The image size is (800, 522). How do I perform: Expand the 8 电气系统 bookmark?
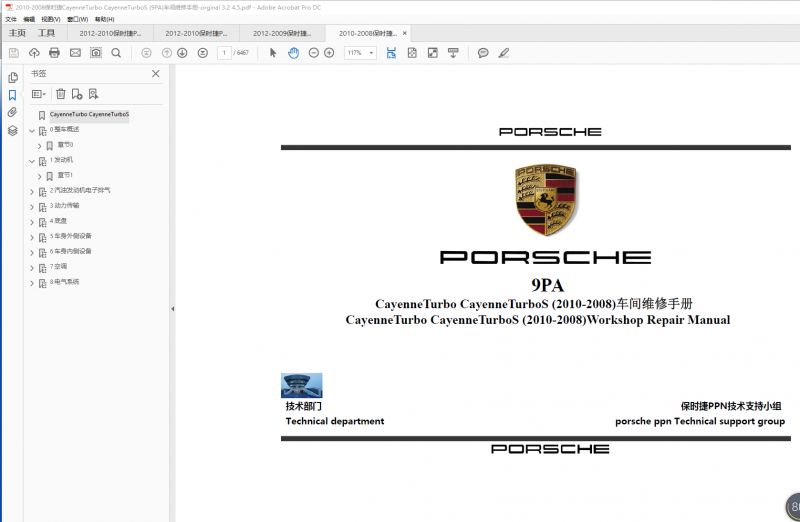point(32,283)
